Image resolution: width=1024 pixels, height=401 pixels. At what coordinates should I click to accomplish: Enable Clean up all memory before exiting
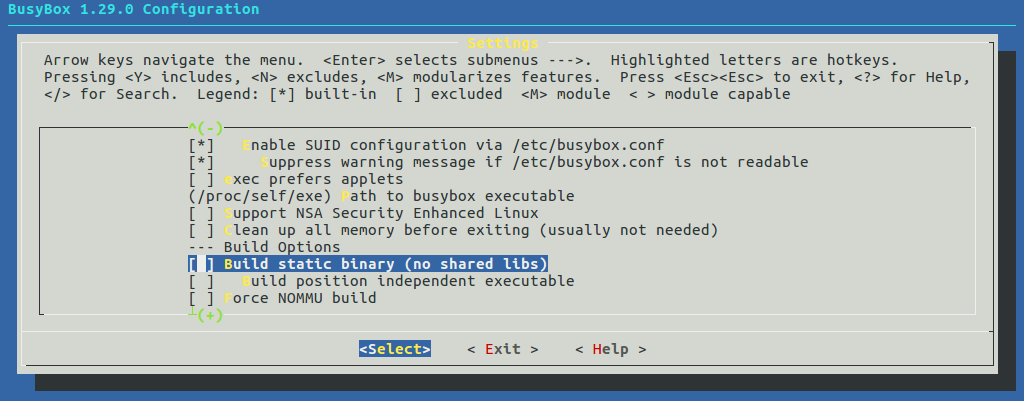point(201,230)
